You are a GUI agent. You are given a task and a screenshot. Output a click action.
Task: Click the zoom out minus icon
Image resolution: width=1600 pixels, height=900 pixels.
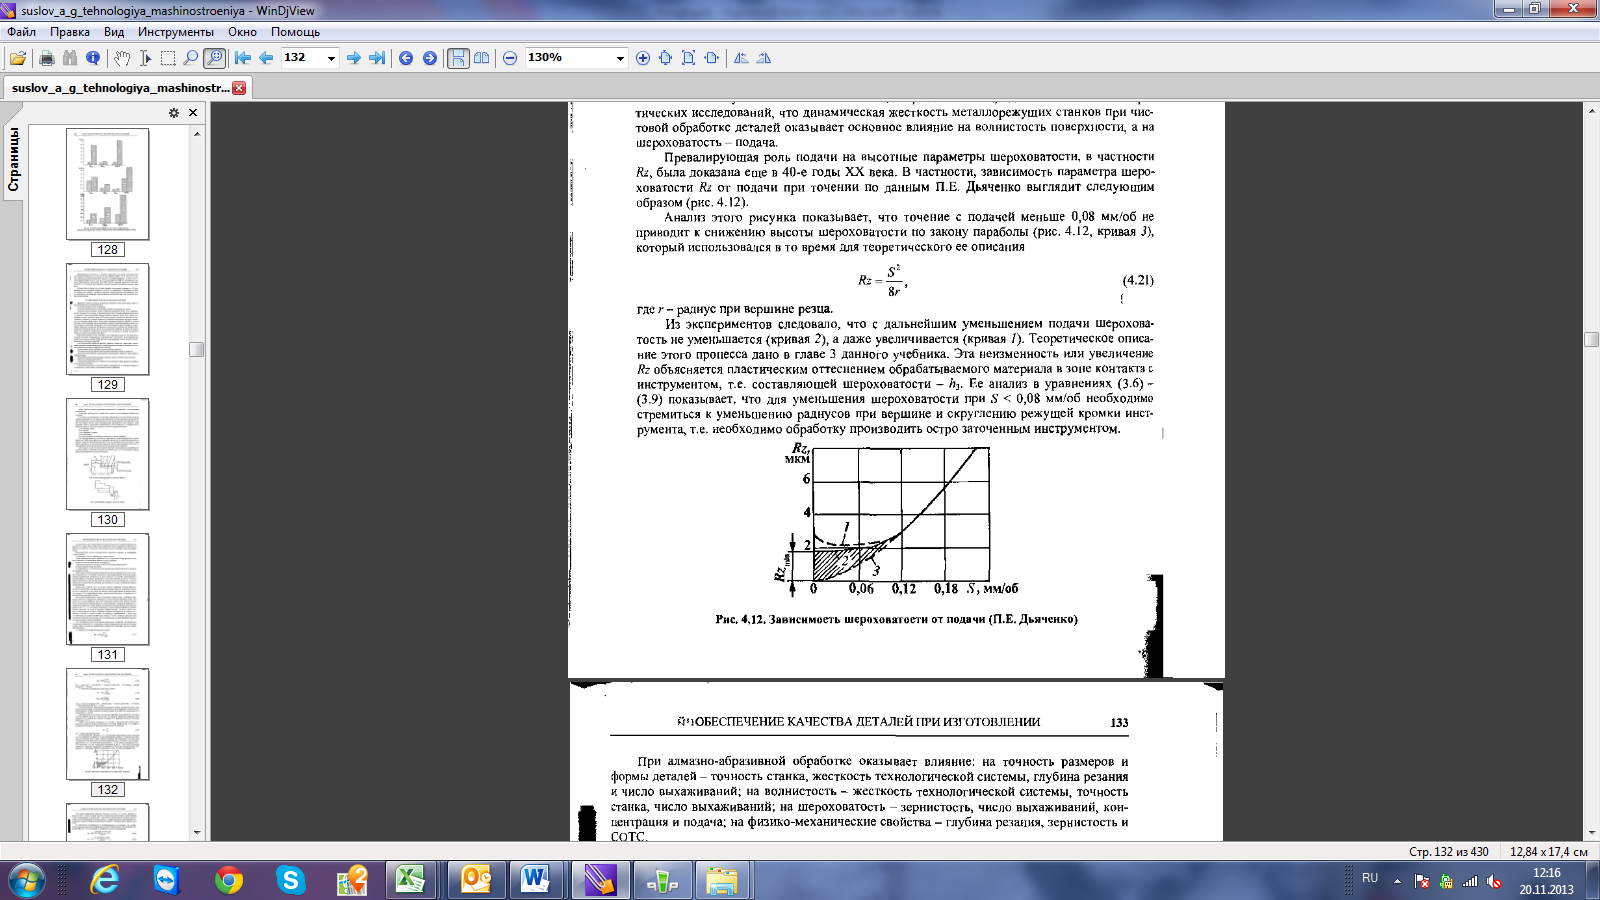click(x=510, y=58)
